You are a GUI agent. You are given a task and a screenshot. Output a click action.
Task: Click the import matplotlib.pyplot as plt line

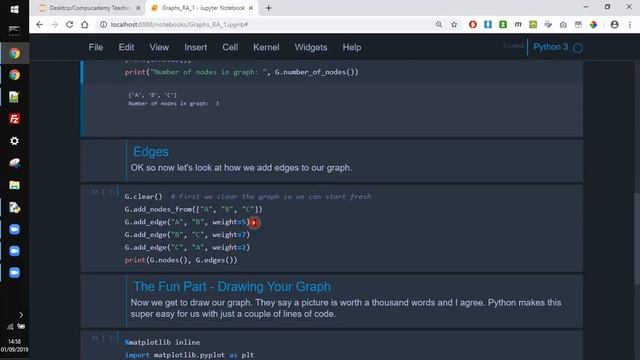[189, 355]
